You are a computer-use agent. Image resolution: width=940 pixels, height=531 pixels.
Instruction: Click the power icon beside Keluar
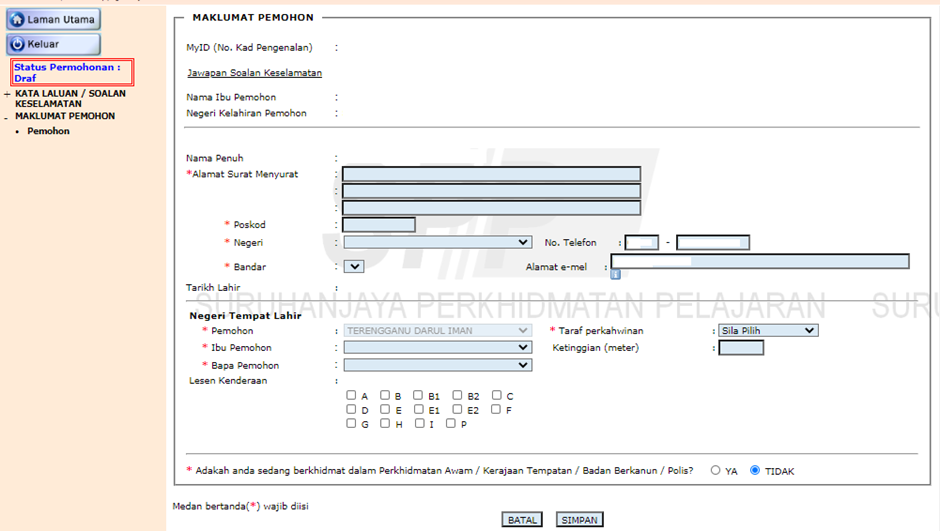17,44
